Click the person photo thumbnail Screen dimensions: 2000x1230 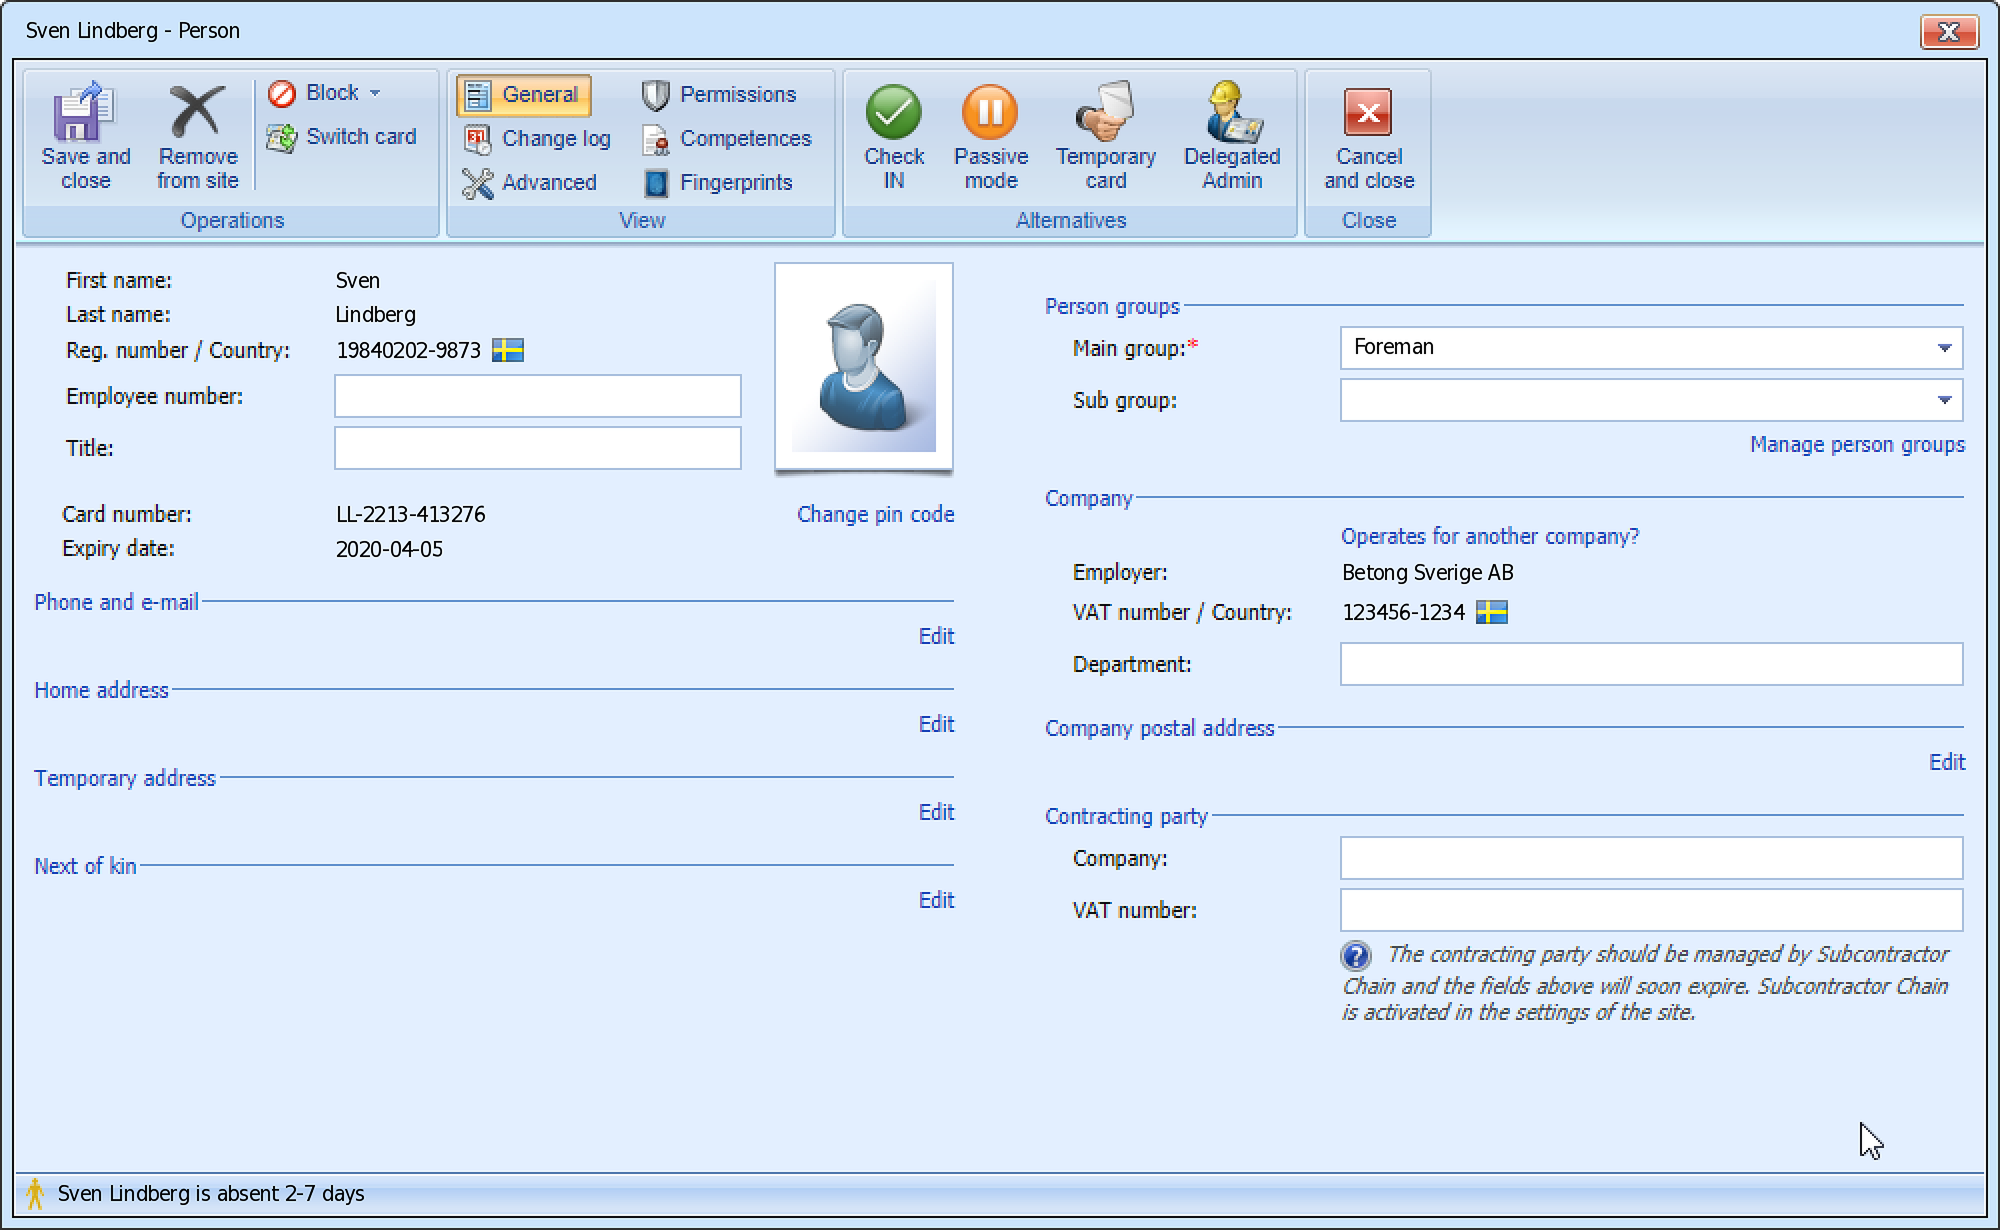click(x=864, y=367)
